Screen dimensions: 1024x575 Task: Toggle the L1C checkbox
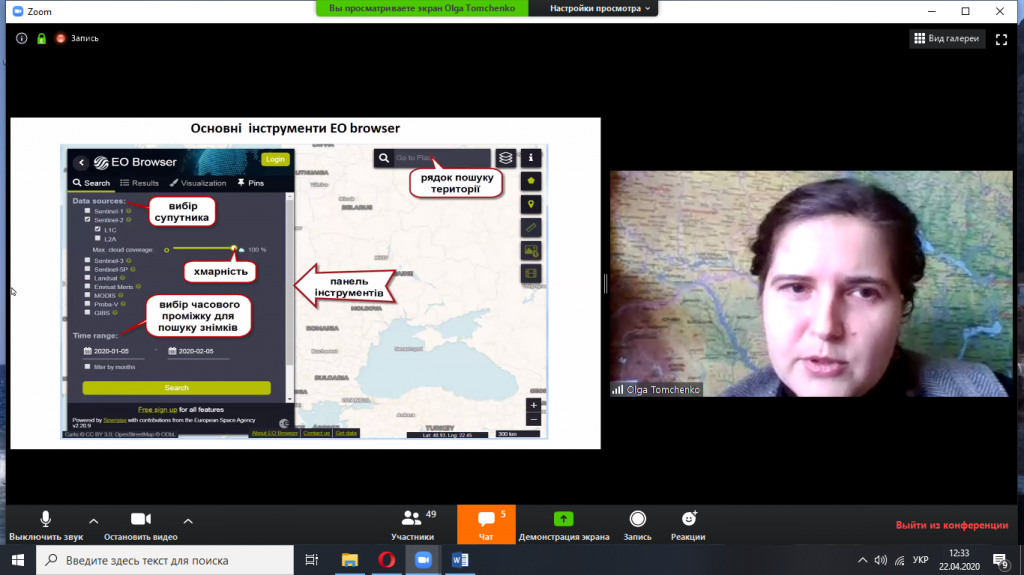pos(98,229)
